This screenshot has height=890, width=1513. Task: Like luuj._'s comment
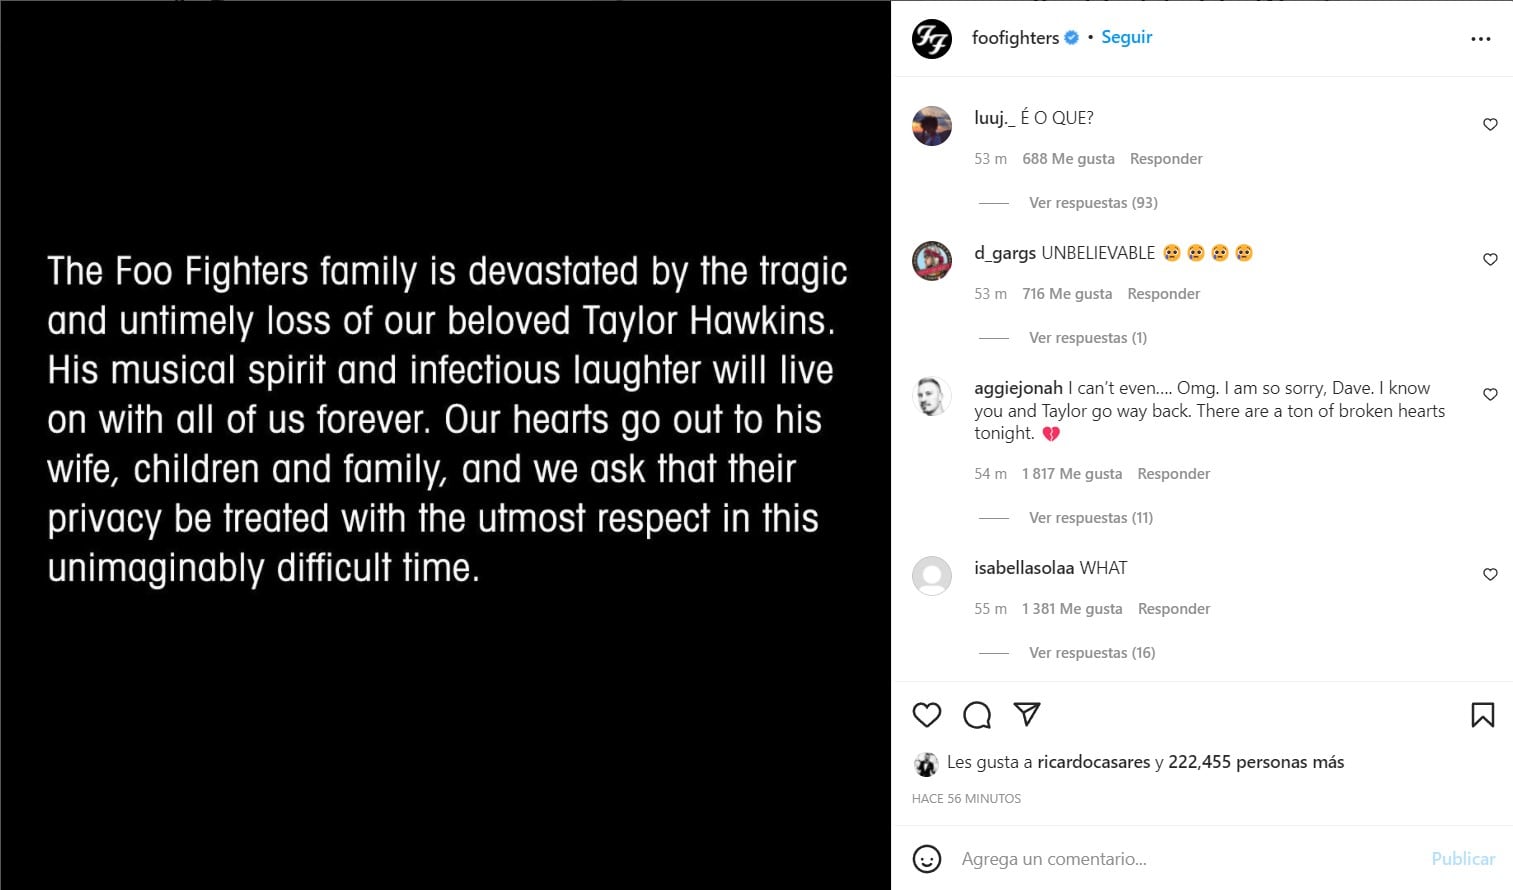[1490, 125]
